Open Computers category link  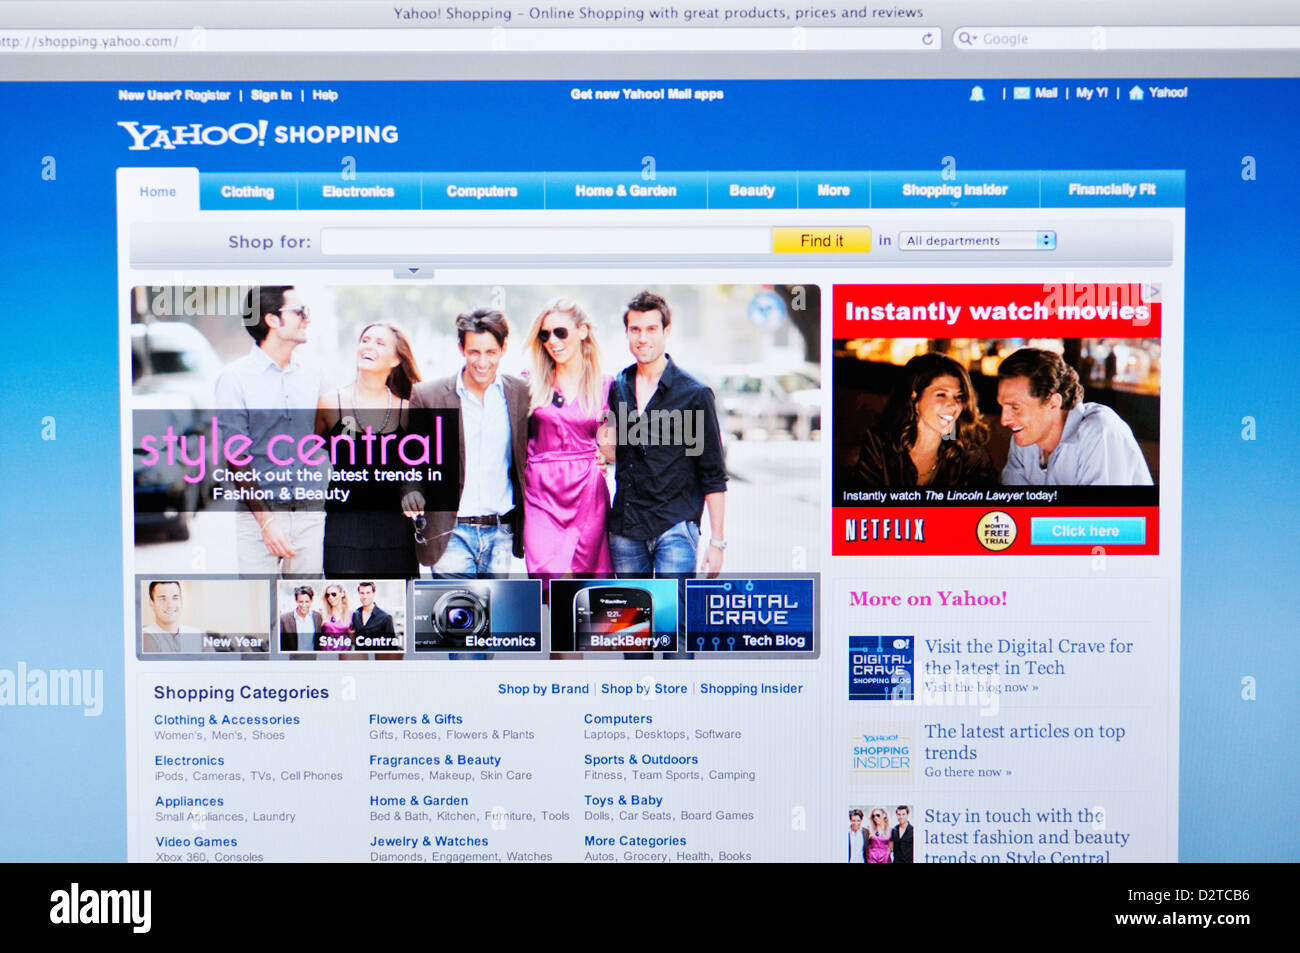[618, 719]
